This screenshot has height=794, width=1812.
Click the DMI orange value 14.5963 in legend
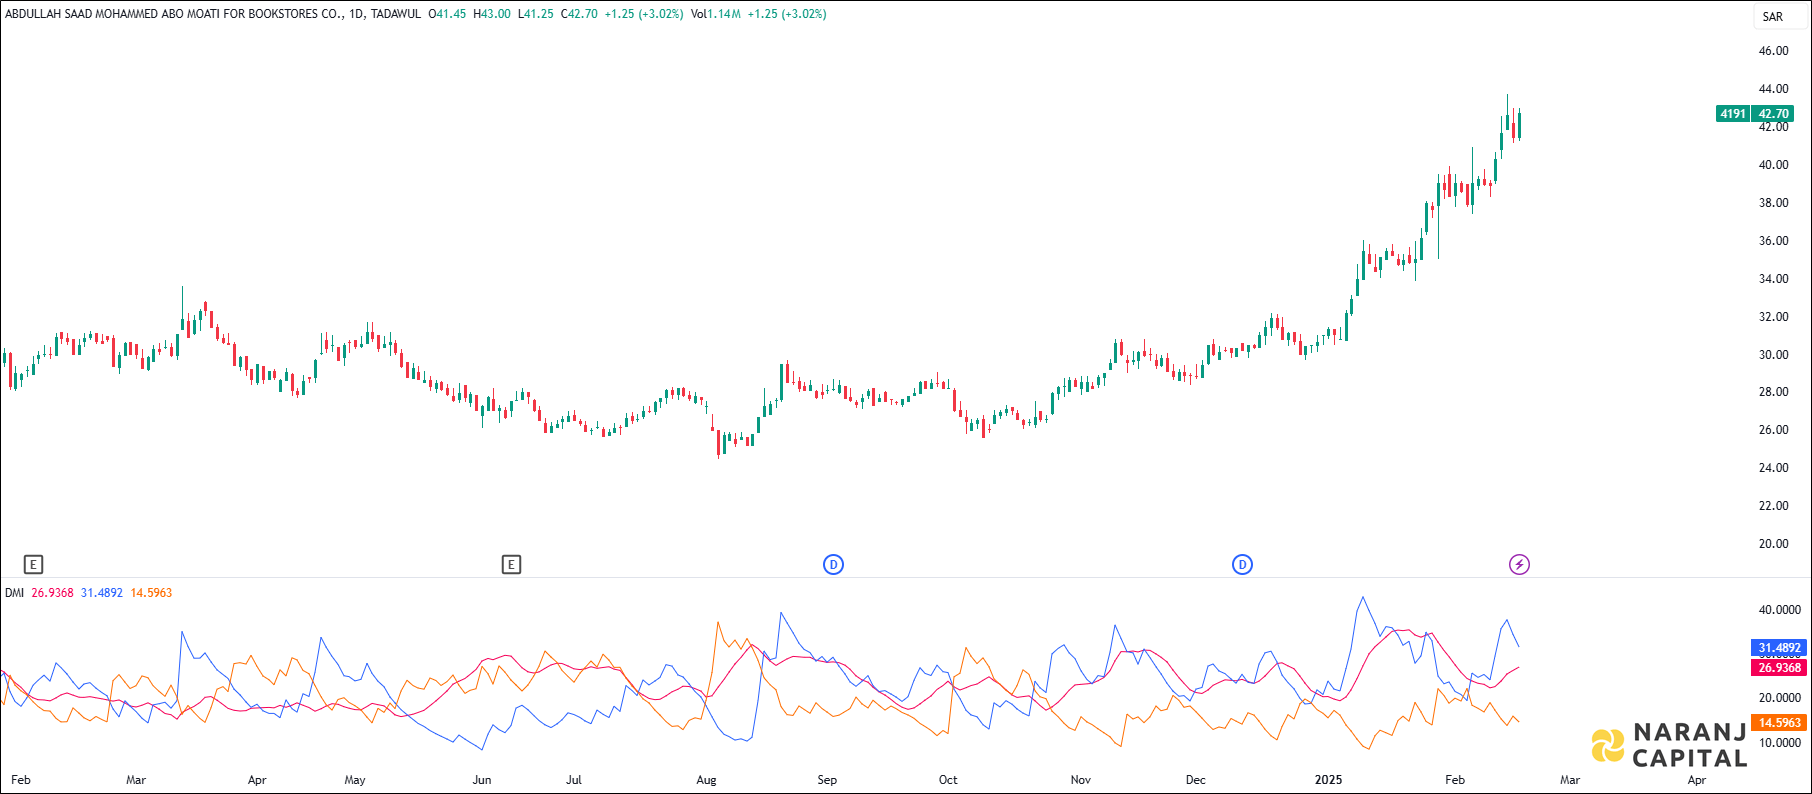[x=151, y=593]
